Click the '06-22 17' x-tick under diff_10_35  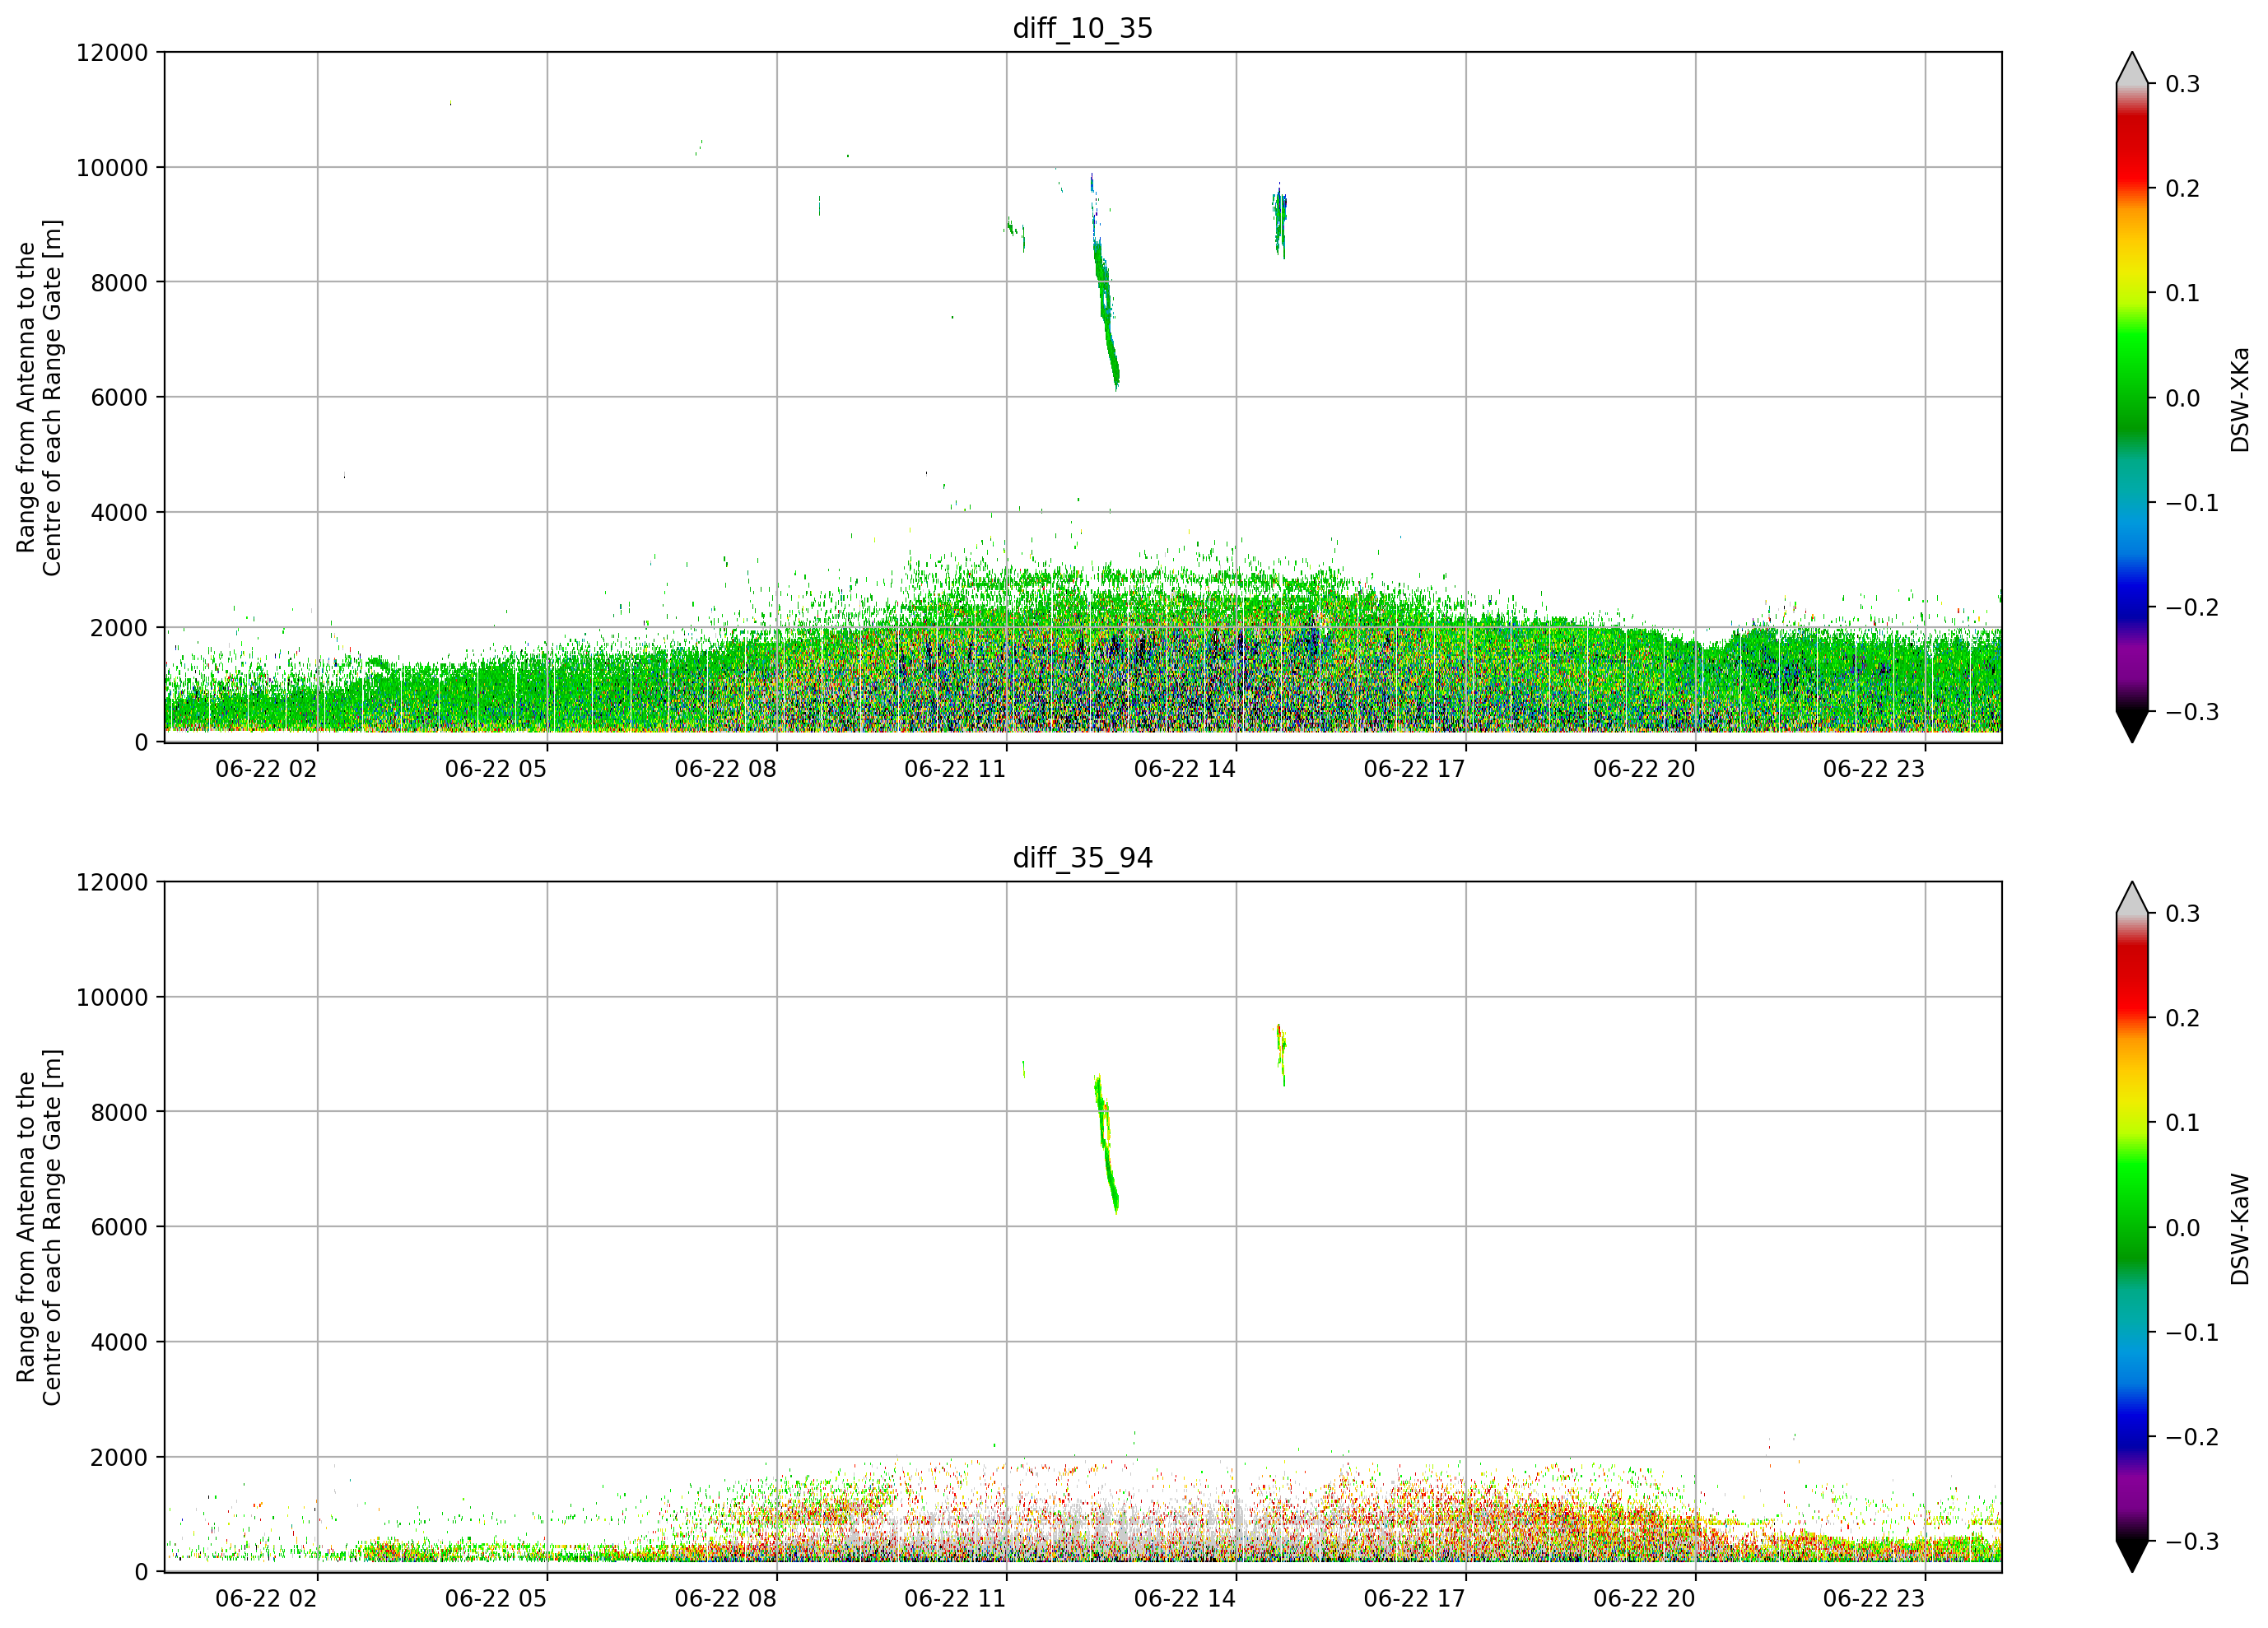(x=1414, y=769)
